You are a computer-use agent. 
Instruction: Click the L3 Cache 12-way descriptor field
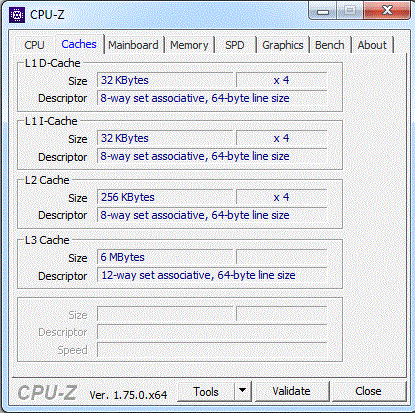(x=212, y=275)
